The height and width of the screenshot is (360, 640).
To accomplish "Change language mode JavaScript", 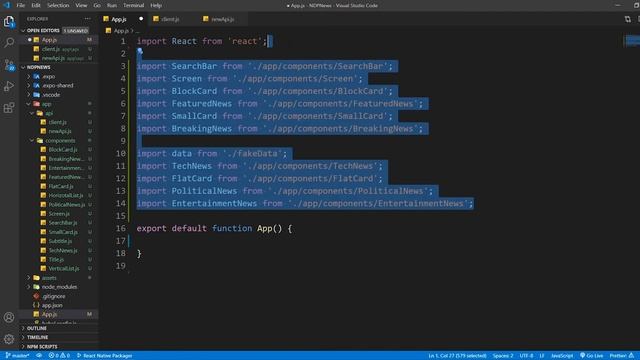I will click(x=562, y=356).
